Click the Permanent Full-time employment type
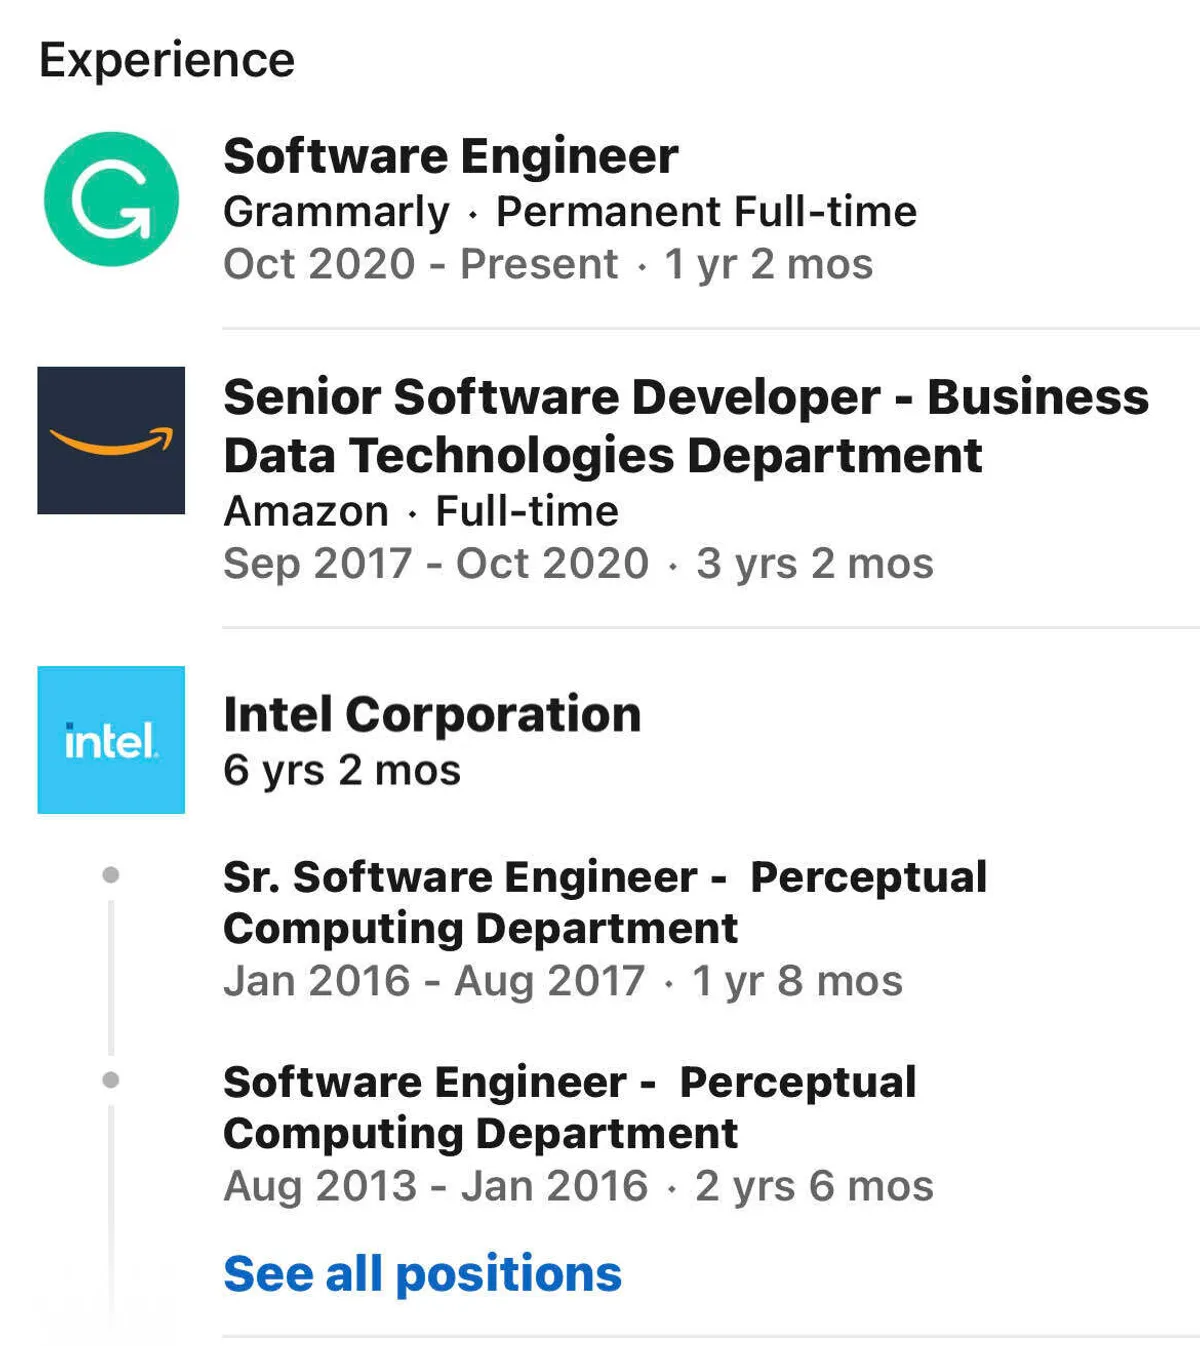 (x=706, y=212)
